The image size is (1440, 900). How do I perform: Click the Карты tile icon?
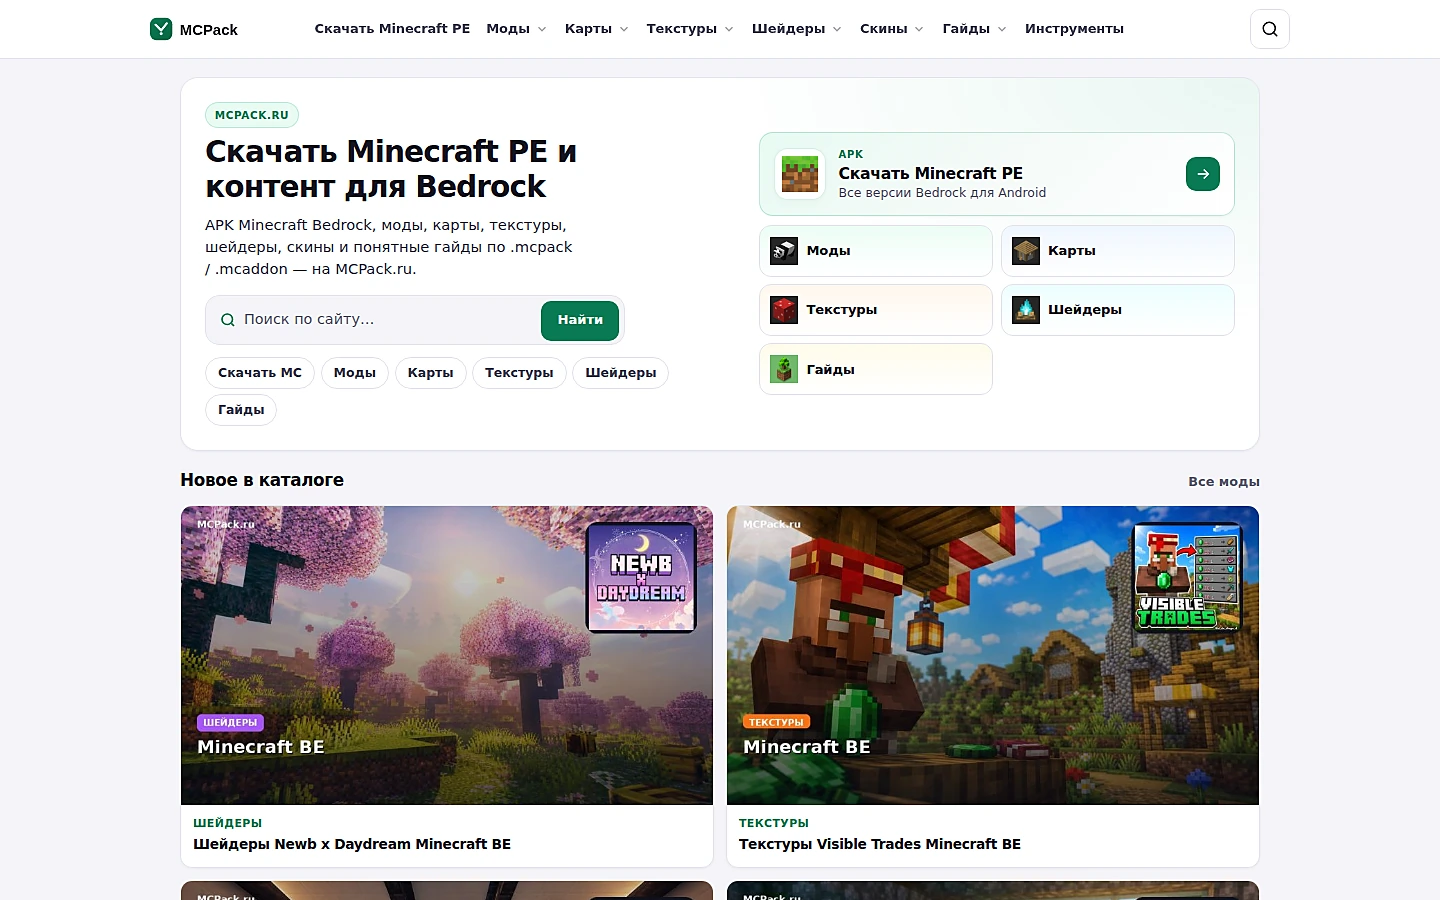[1026, 251]
